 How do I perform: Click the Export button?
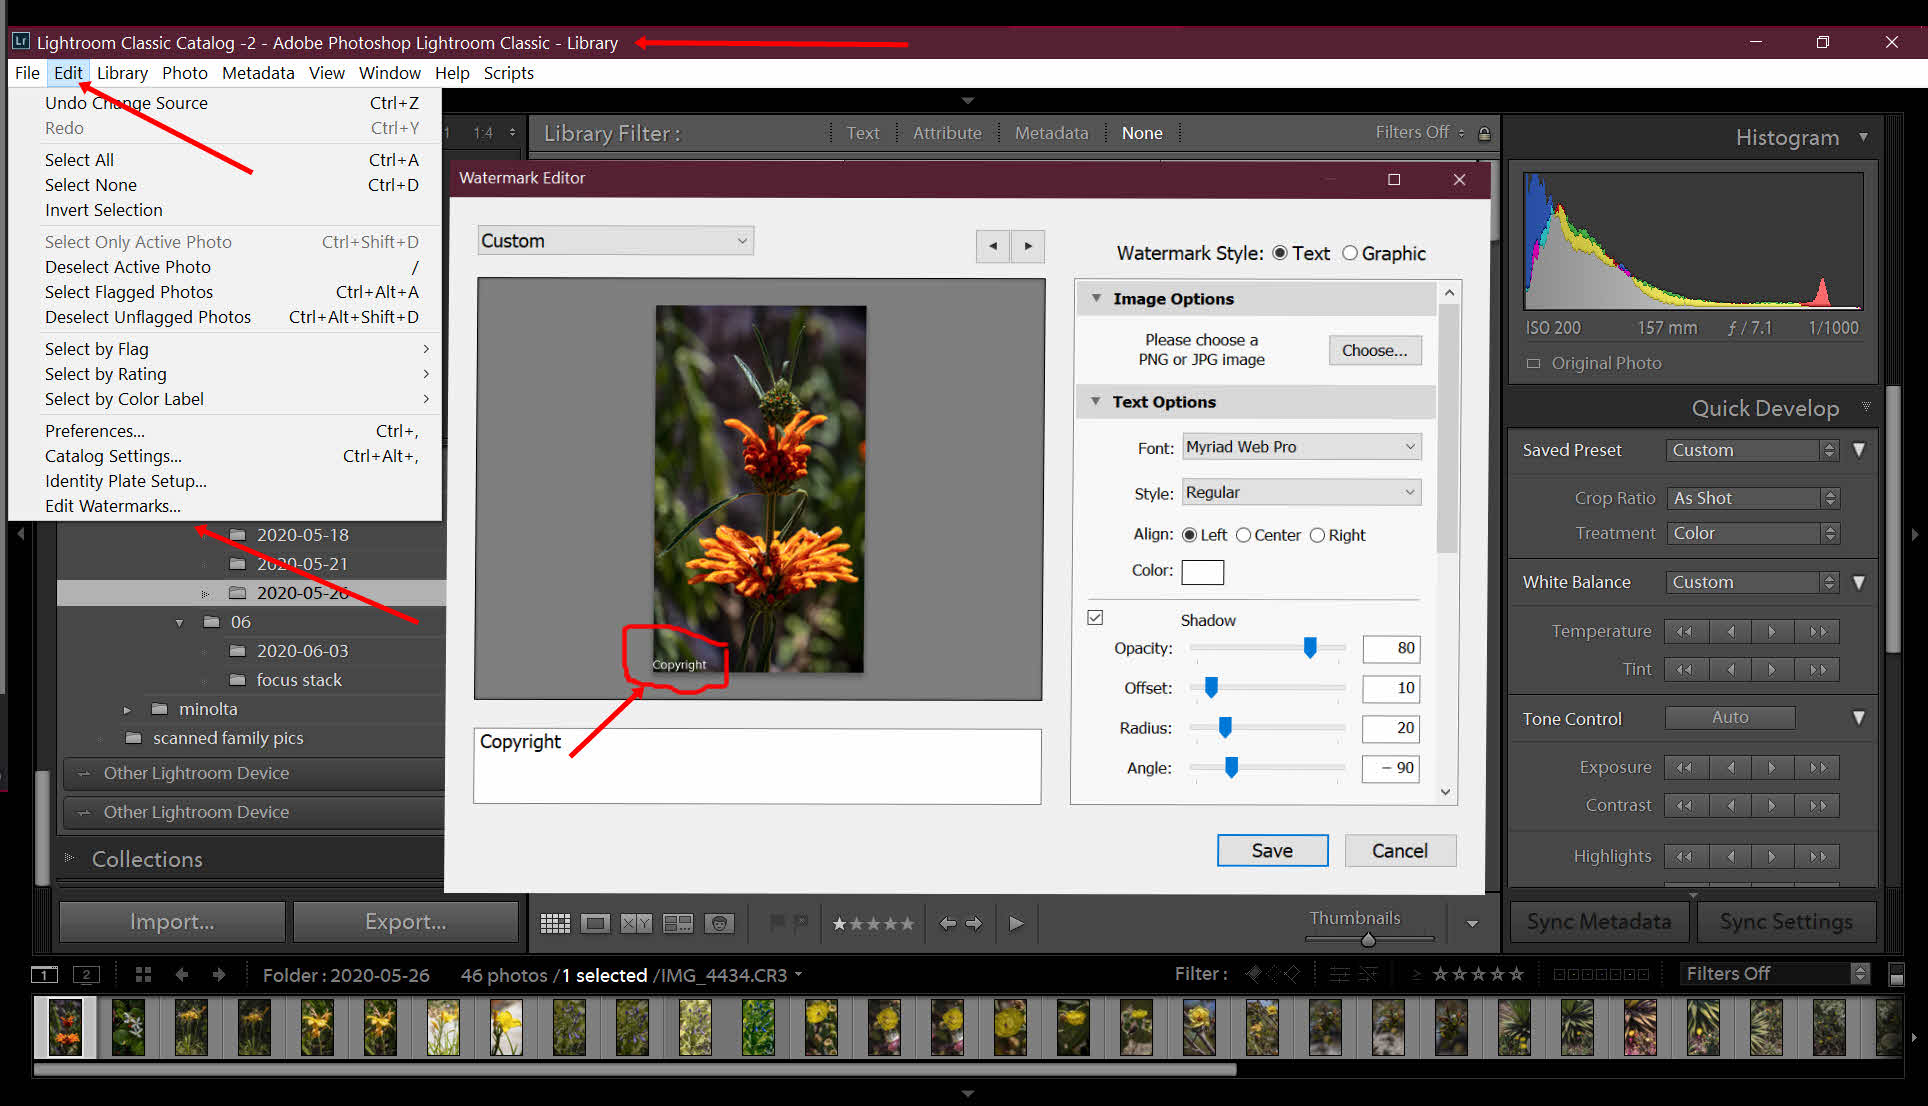point(405,921)
